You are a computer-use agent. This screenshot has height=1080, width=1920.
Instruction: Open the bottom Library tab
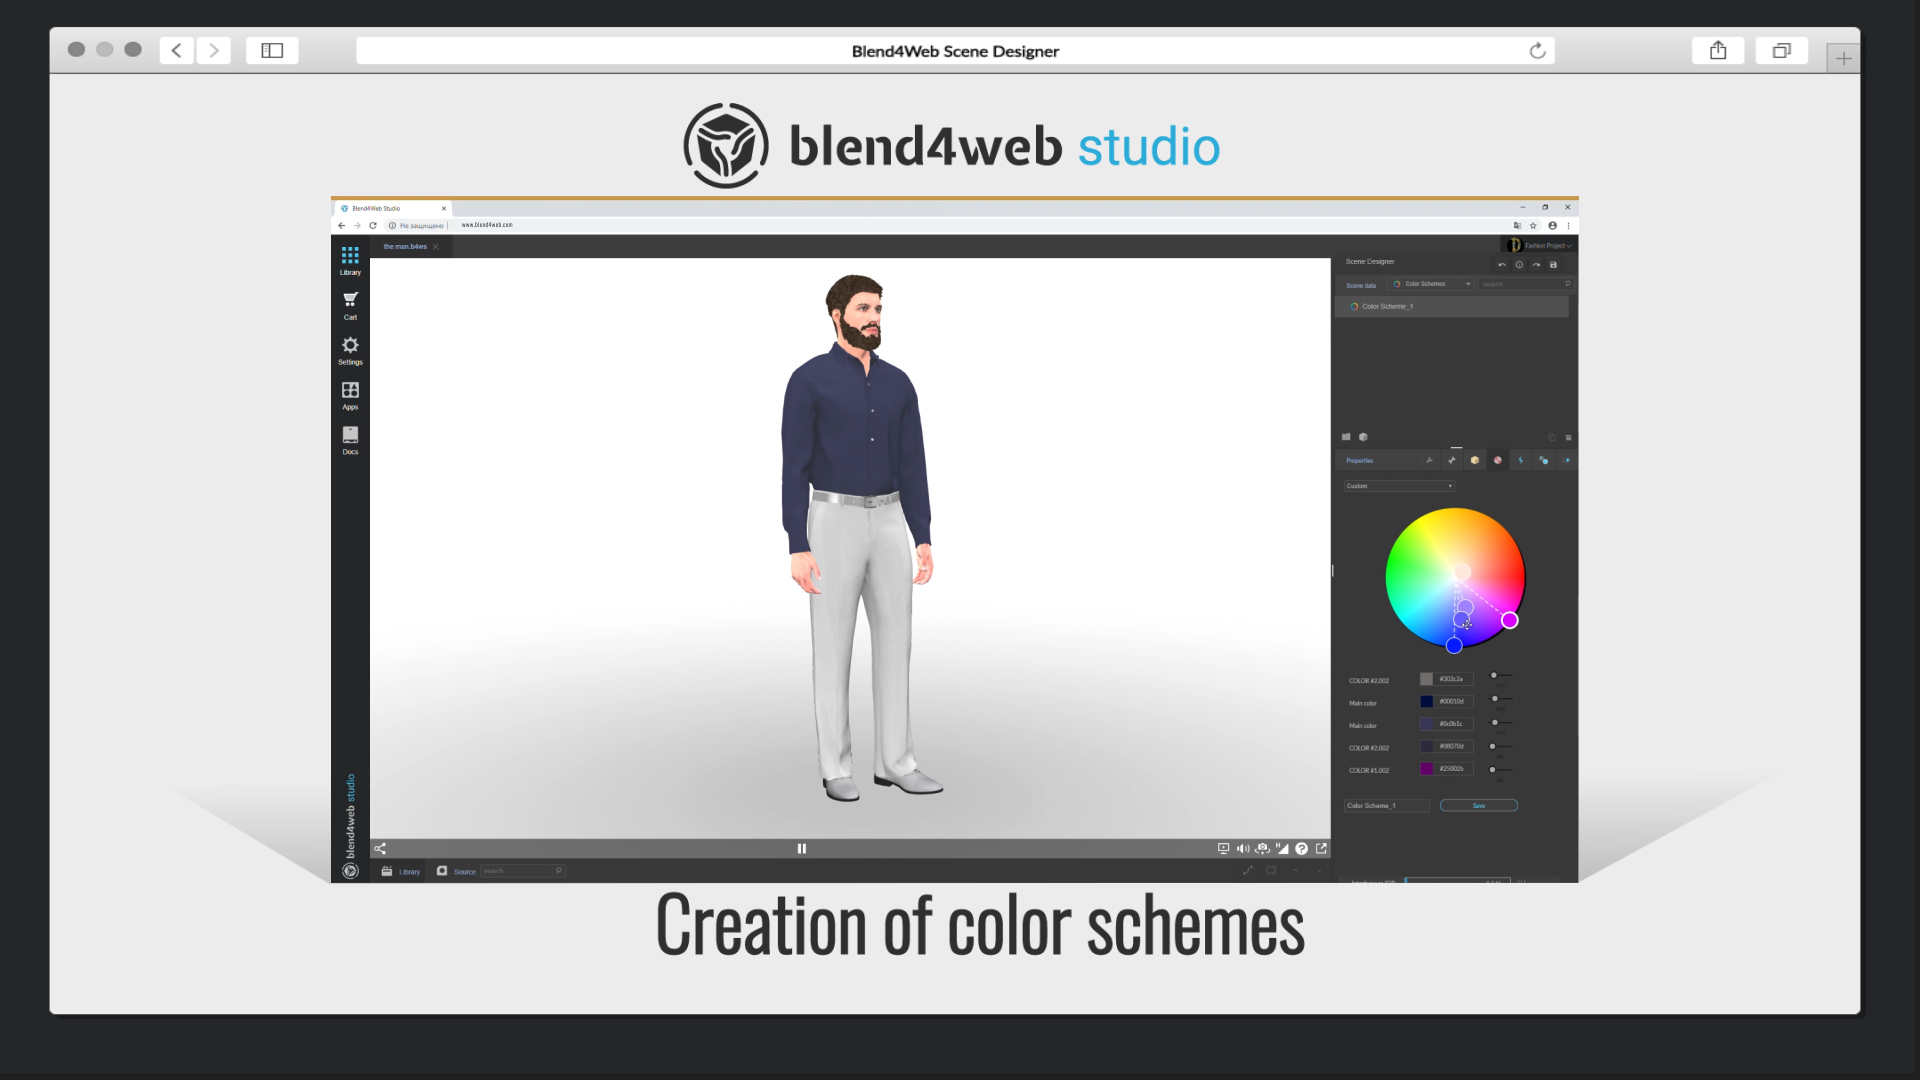pyautogui.click(x=401, y=871)
